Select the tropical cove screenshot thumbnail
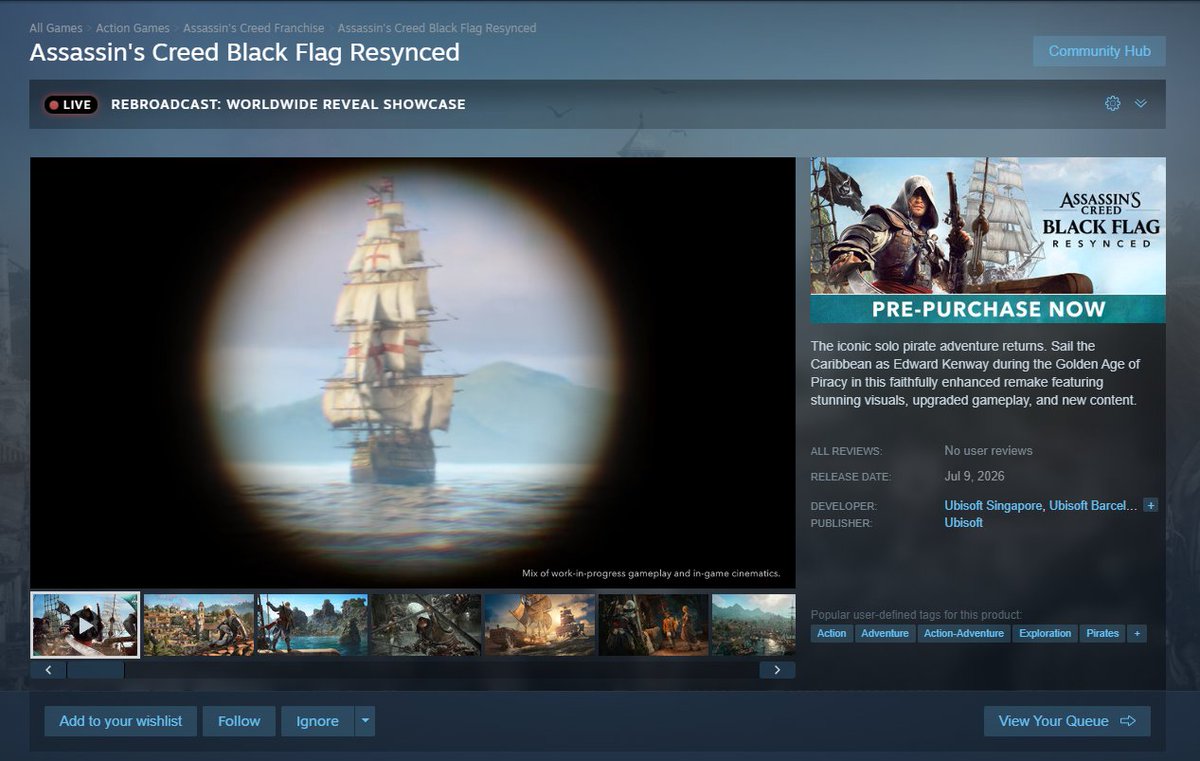The width and height of the screenshot is (1200, 761). 313,625
